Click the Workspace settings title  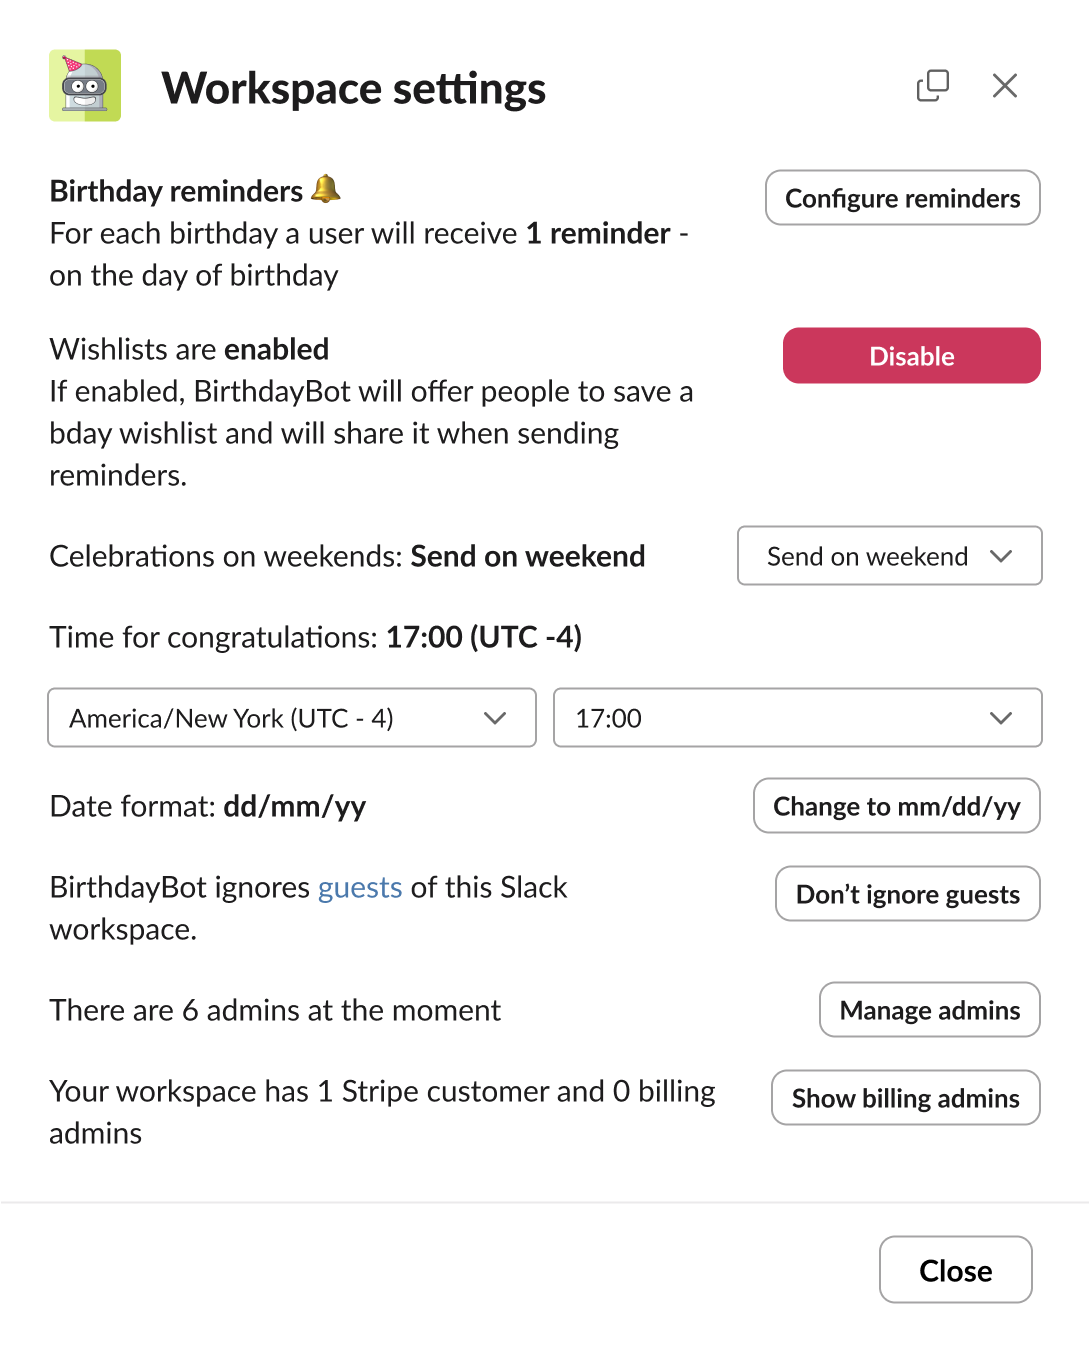pyautogui.click(x=356, y=88)
